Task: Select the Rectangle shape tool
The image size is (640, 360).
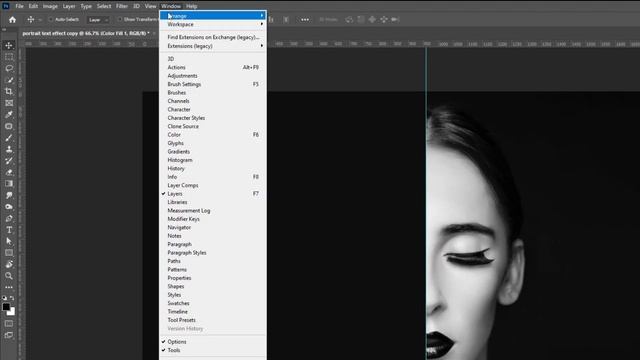Action: [9, 253]
